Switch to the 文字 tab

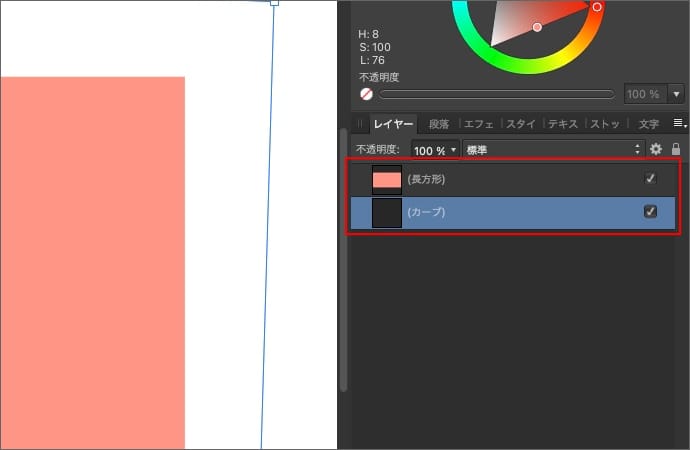coord(648,124)
